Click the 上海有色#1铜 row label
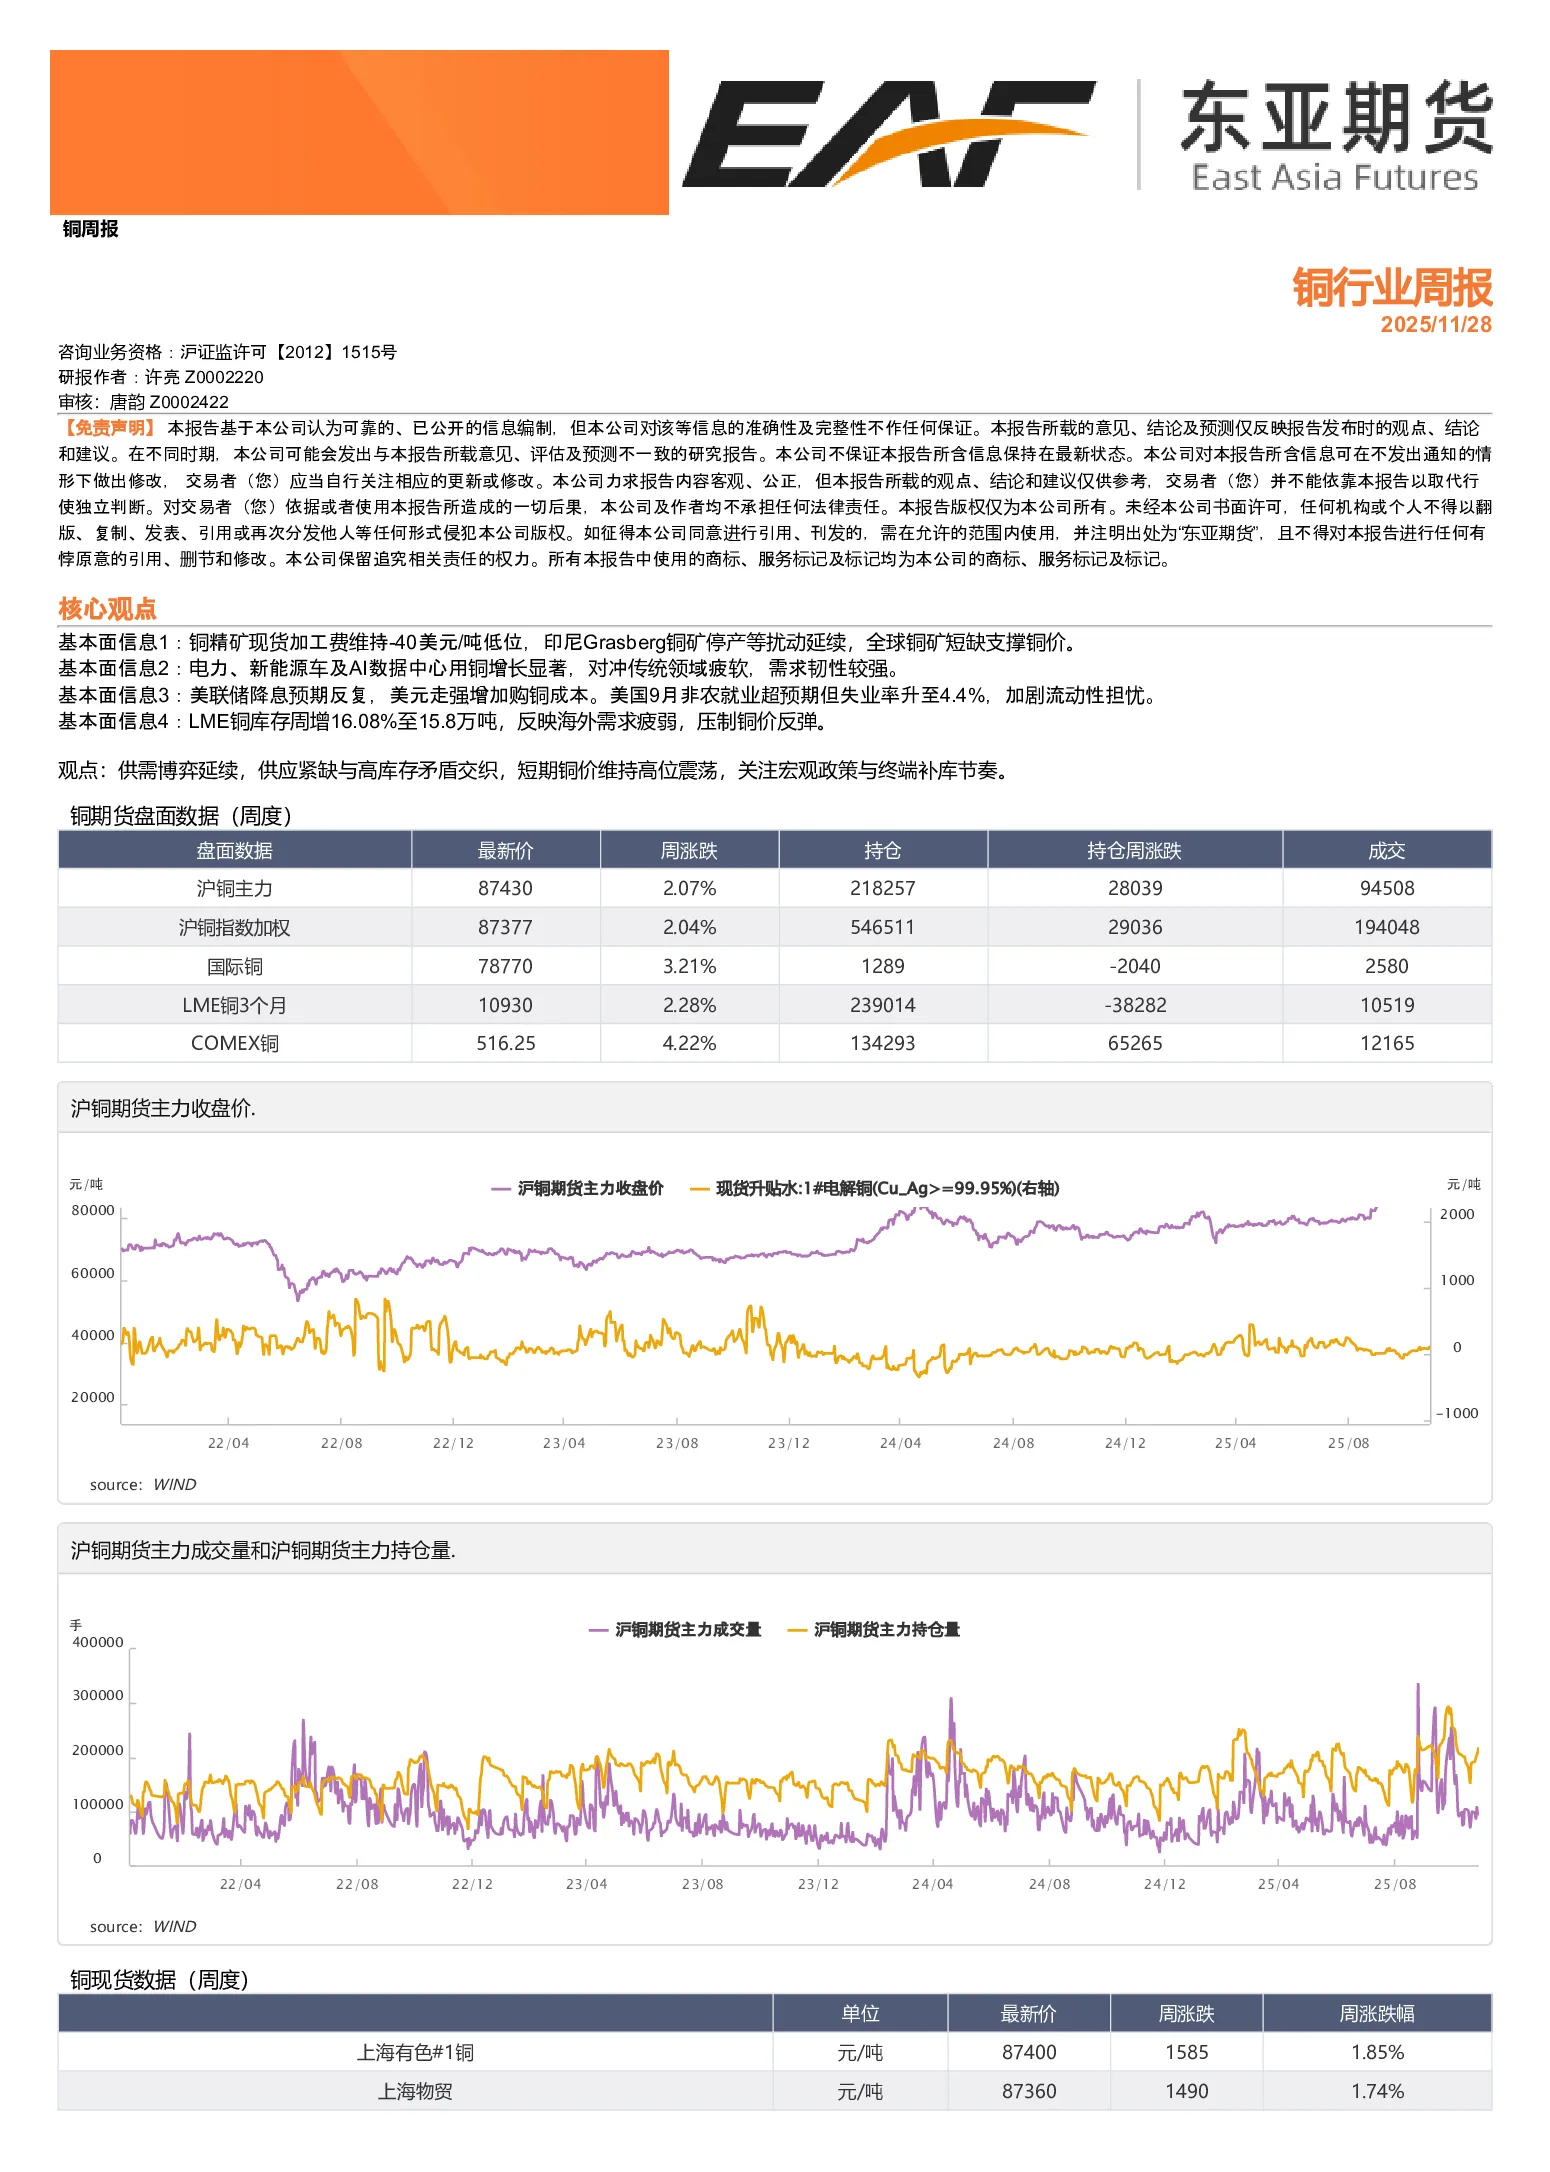The width and height of the screenshot is (1550, 2172). coord(415,2053)
